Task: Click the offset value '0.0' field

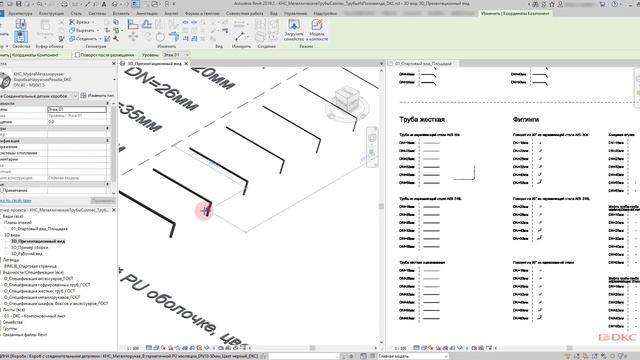Action: [77, 122]
